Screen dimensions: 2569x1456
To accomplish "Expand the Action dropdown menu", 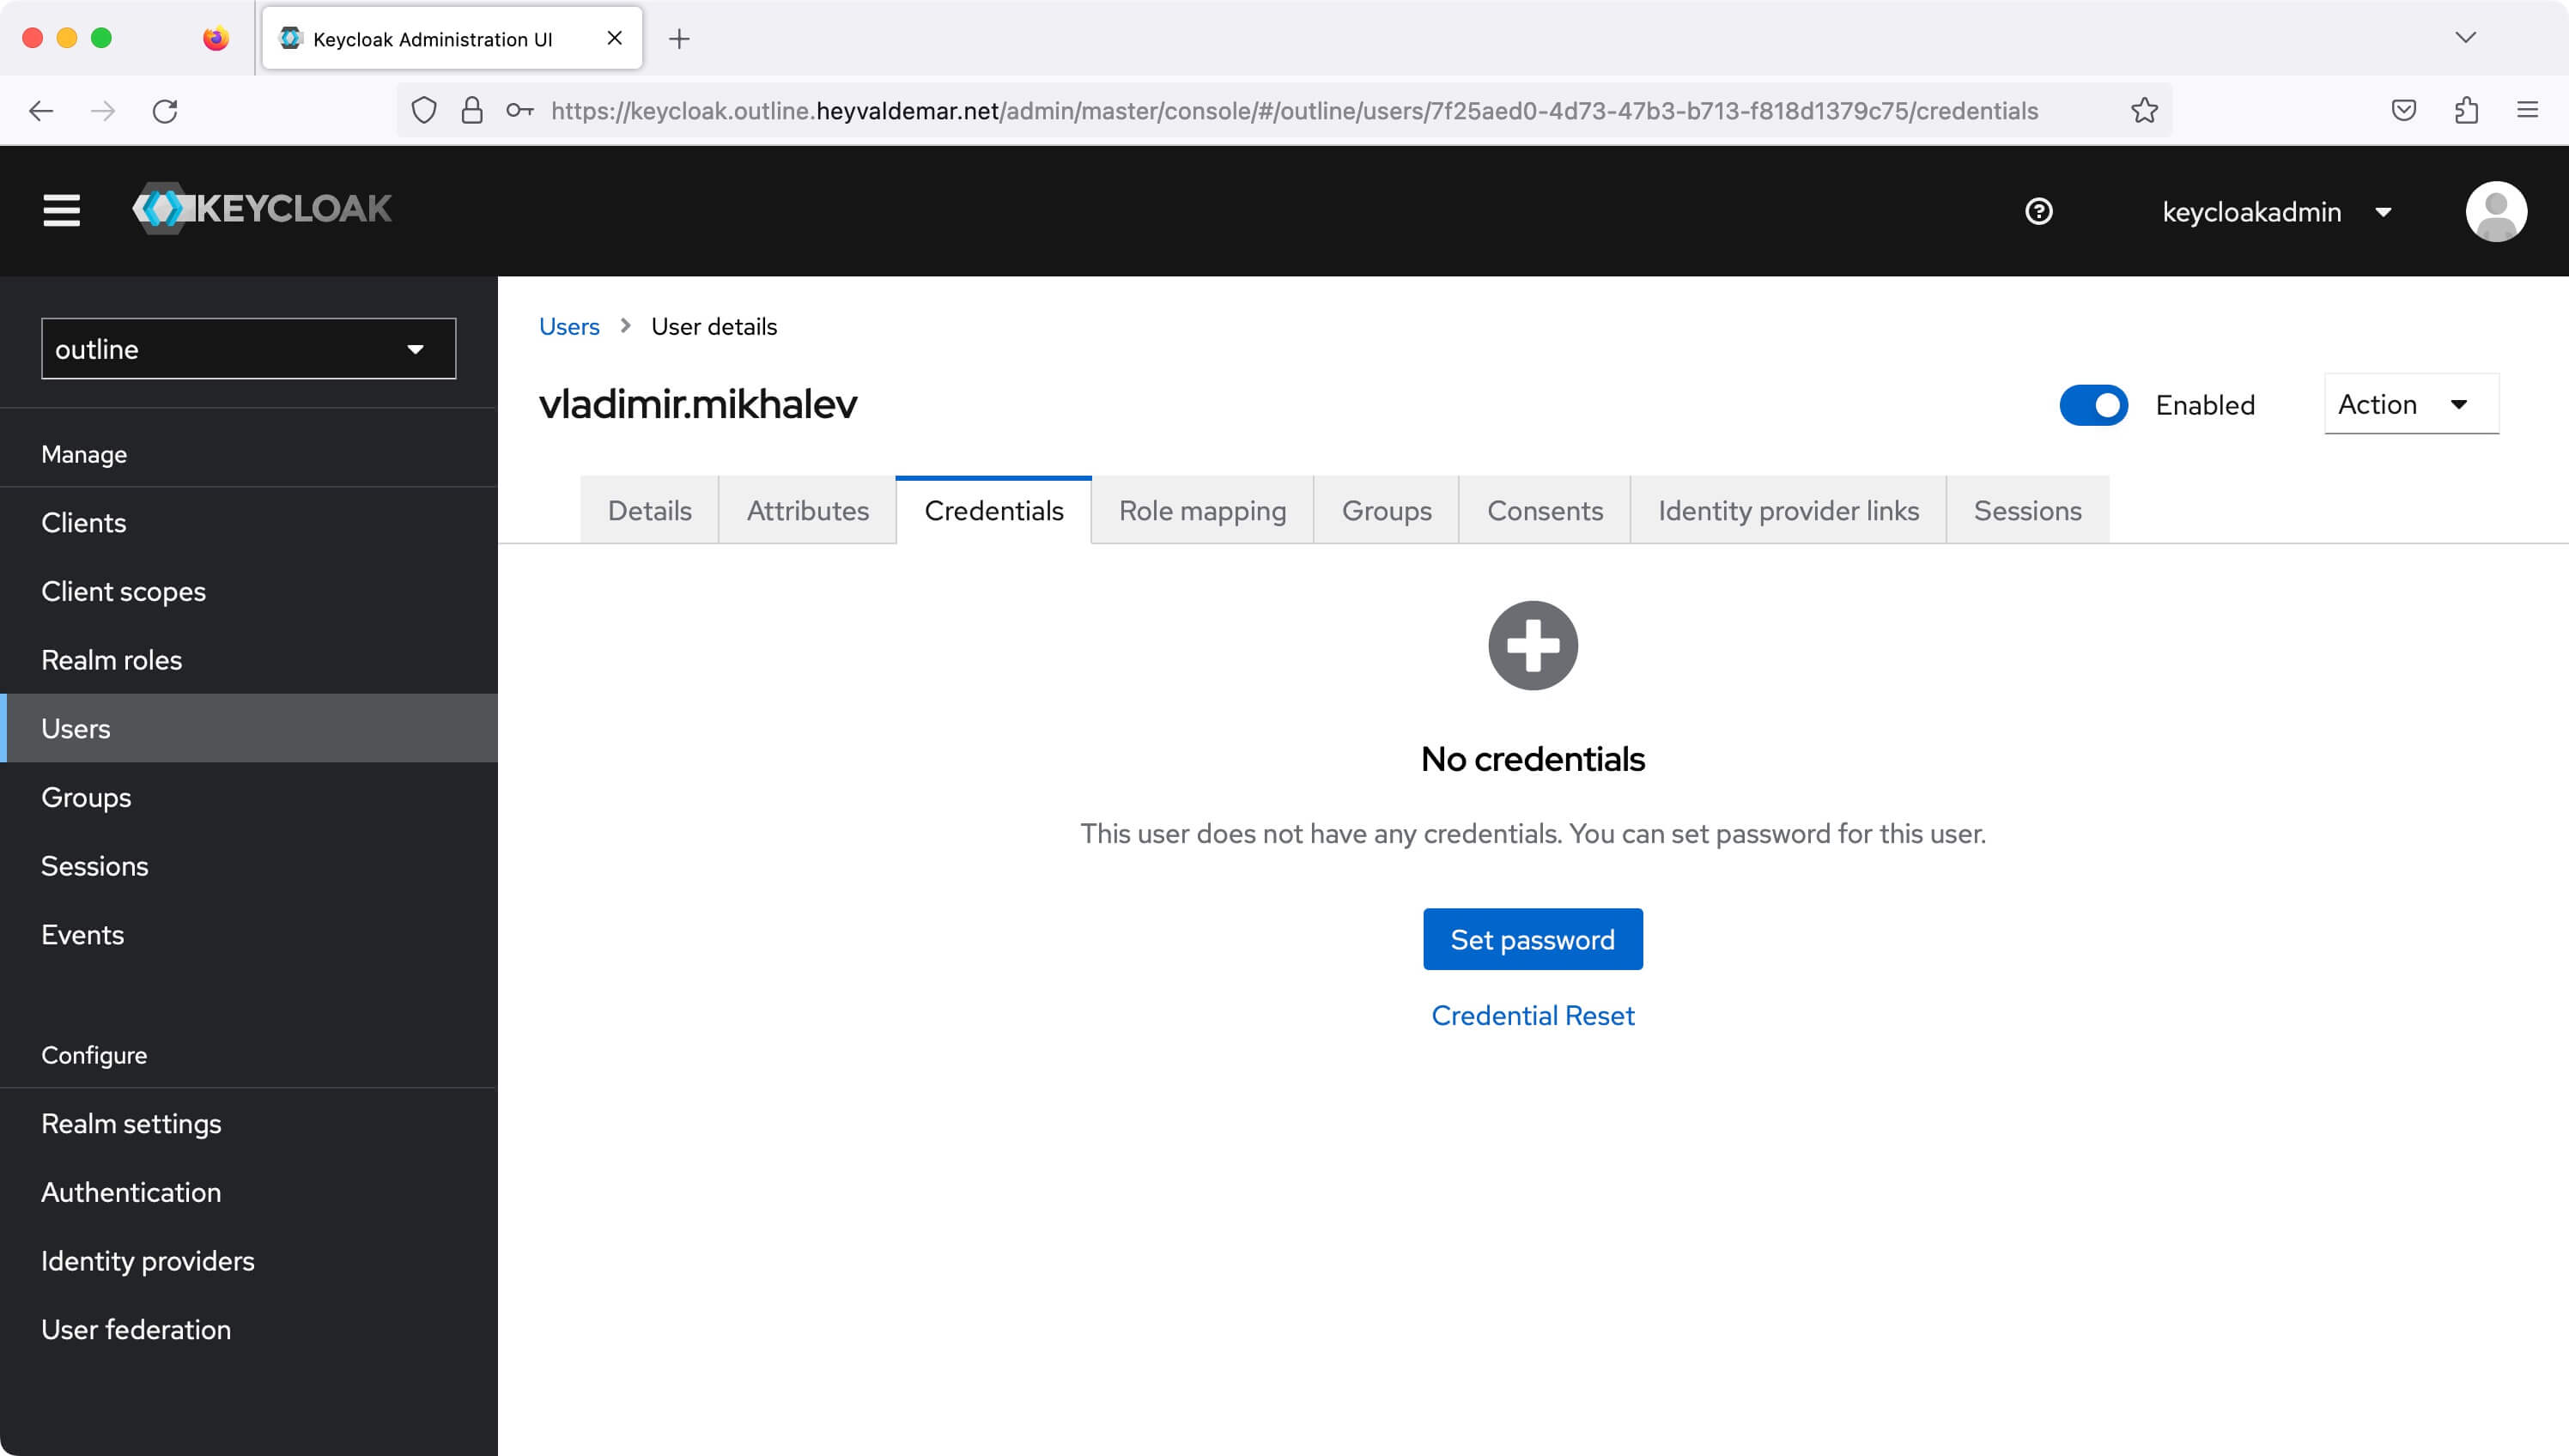I will 2403,404.
